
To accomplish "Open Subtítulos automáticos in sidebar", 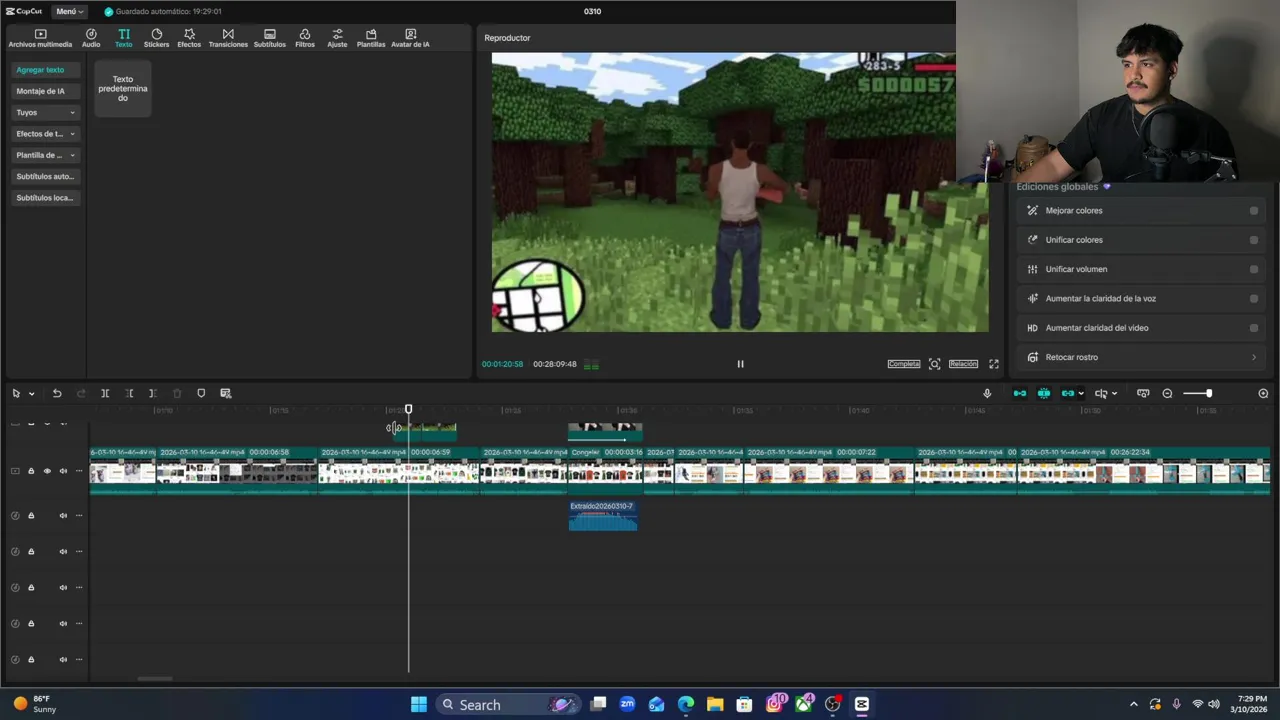I will tap(45, 176).
